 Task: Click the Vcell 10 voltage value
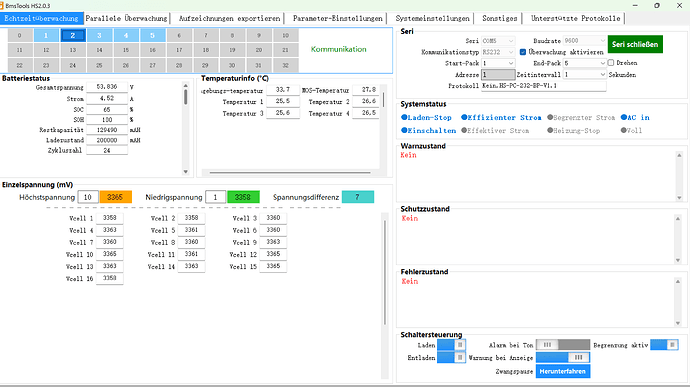point(110,254)
